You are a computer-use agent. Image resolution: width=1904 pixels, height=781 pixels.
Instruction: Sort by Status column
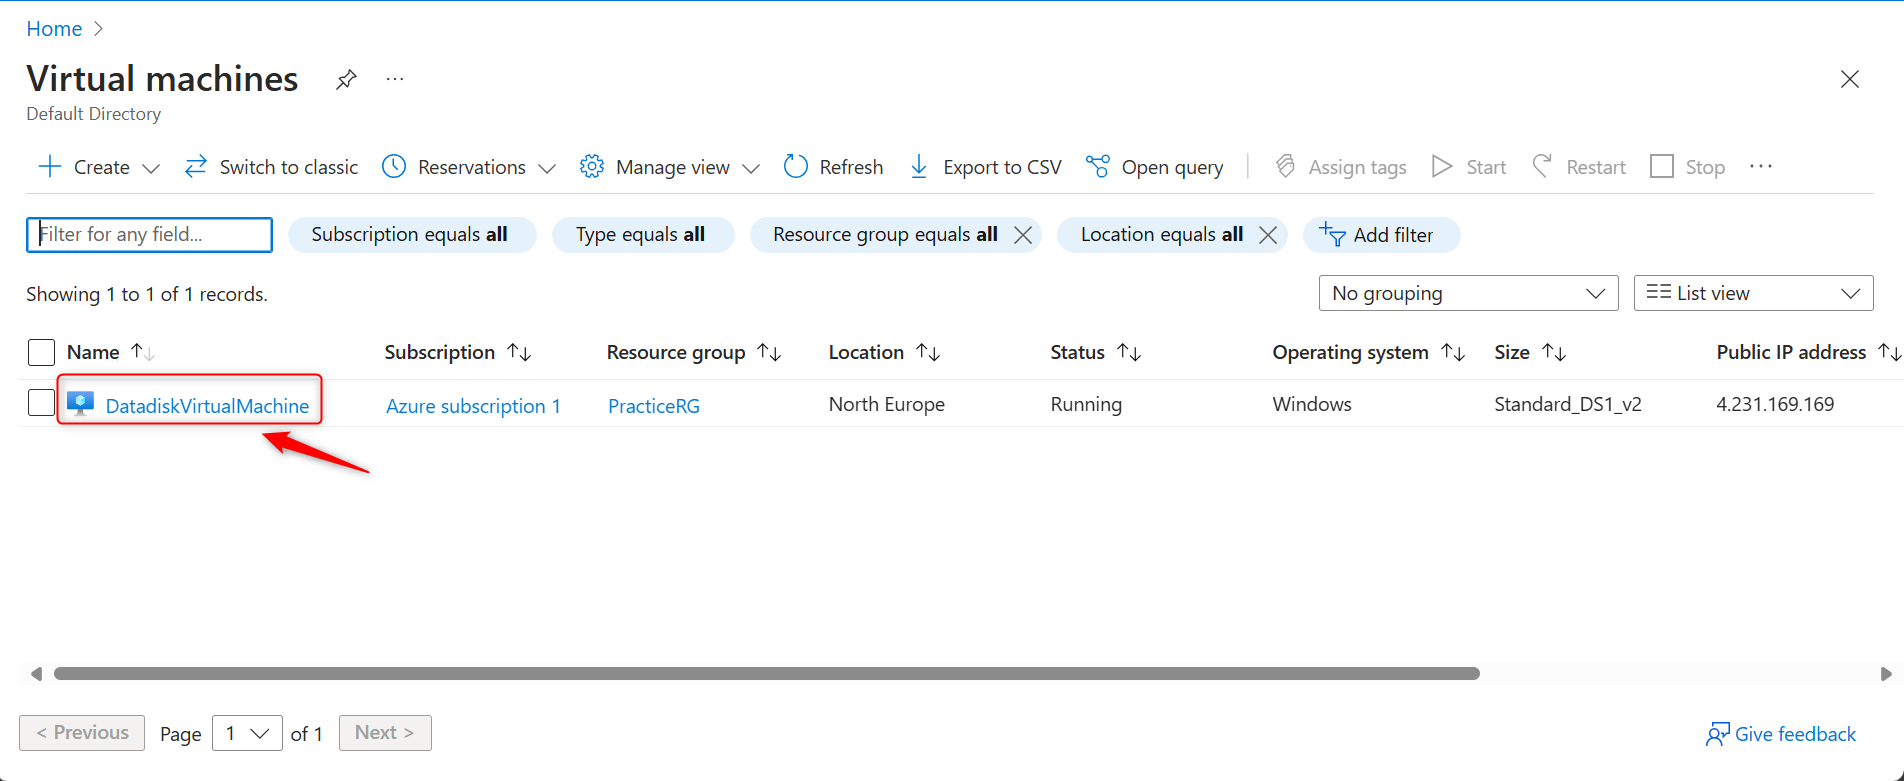(1095, 352)
